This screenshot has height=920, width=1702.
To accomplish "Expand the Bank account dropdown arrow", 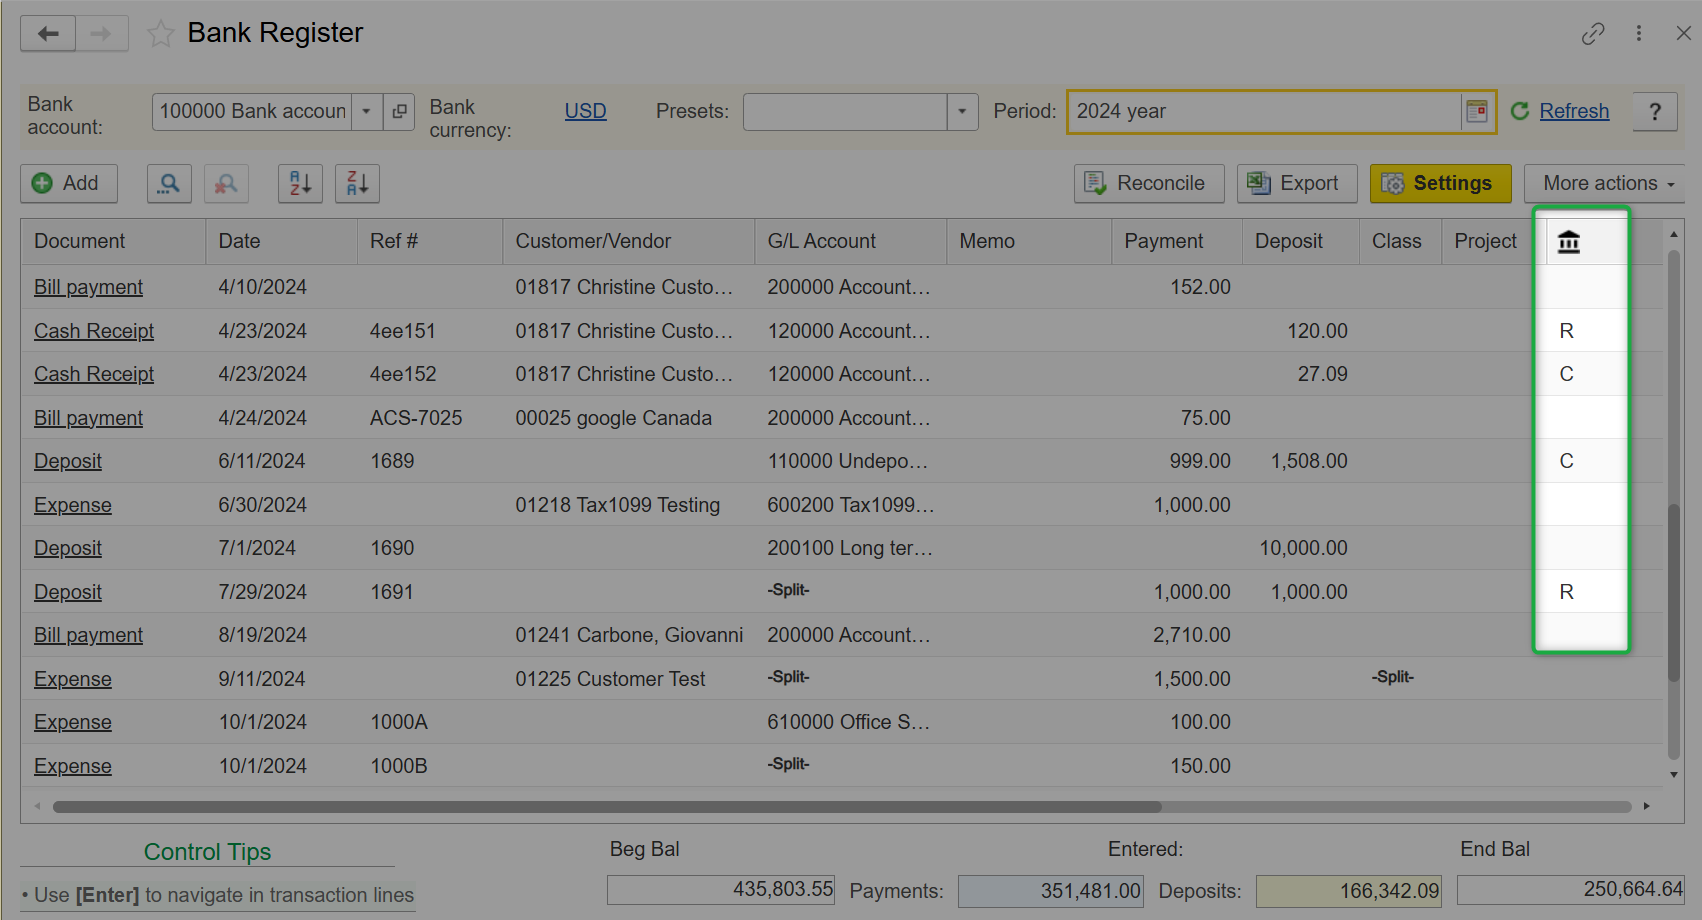I will tap(367, 112).
